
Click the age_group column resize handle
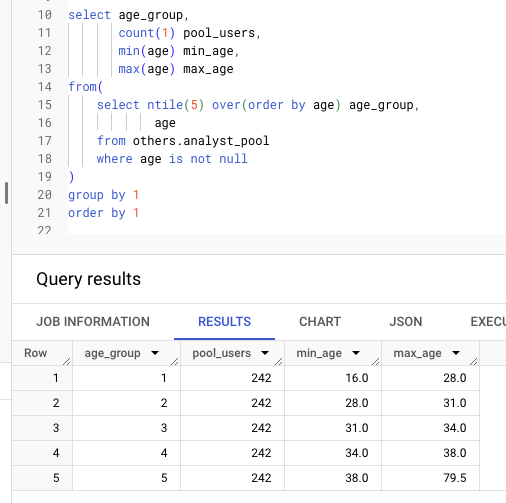pyautogui.click(x=175, y=361)
